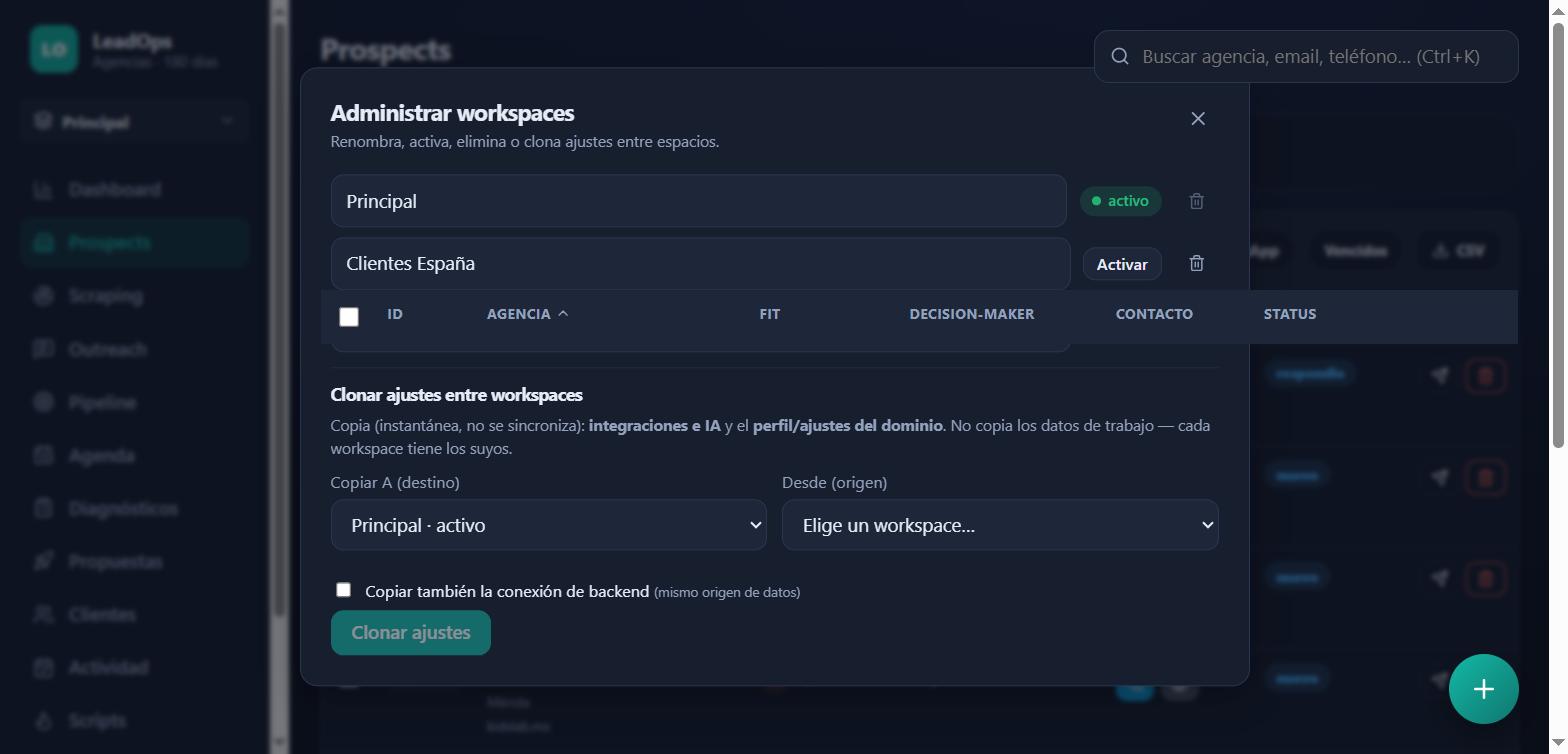1568x754 pixels.
Task: Click the page vertical scrollbar
Action: click(1559, 235)
